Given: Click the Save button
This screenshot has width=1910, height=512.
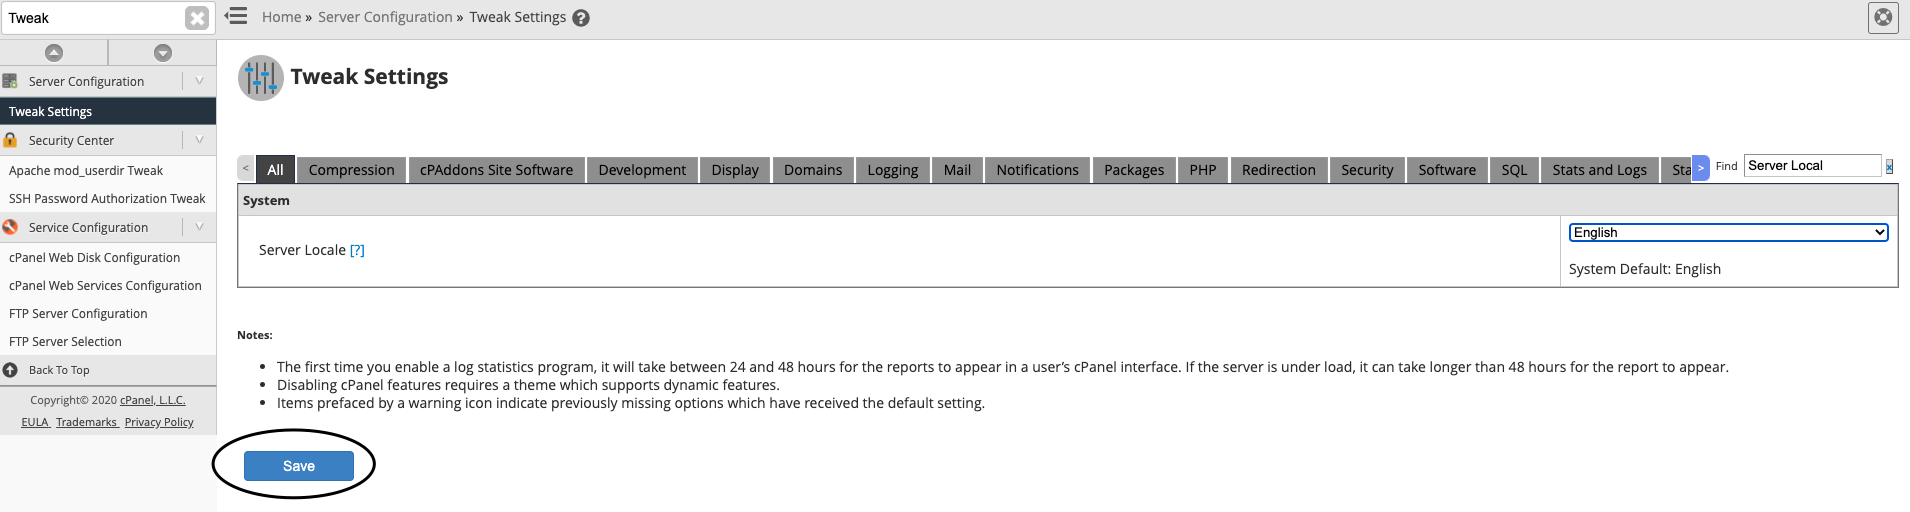Looking at the screenshot, I should [299, 466].
